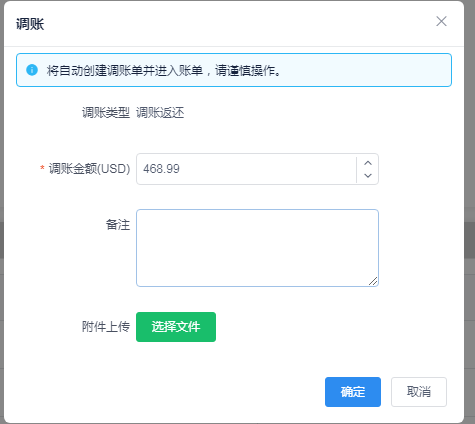The width and height of the screenshot is (475, 424).
Task: Cancel using the 取消 button
Action: 419,392
